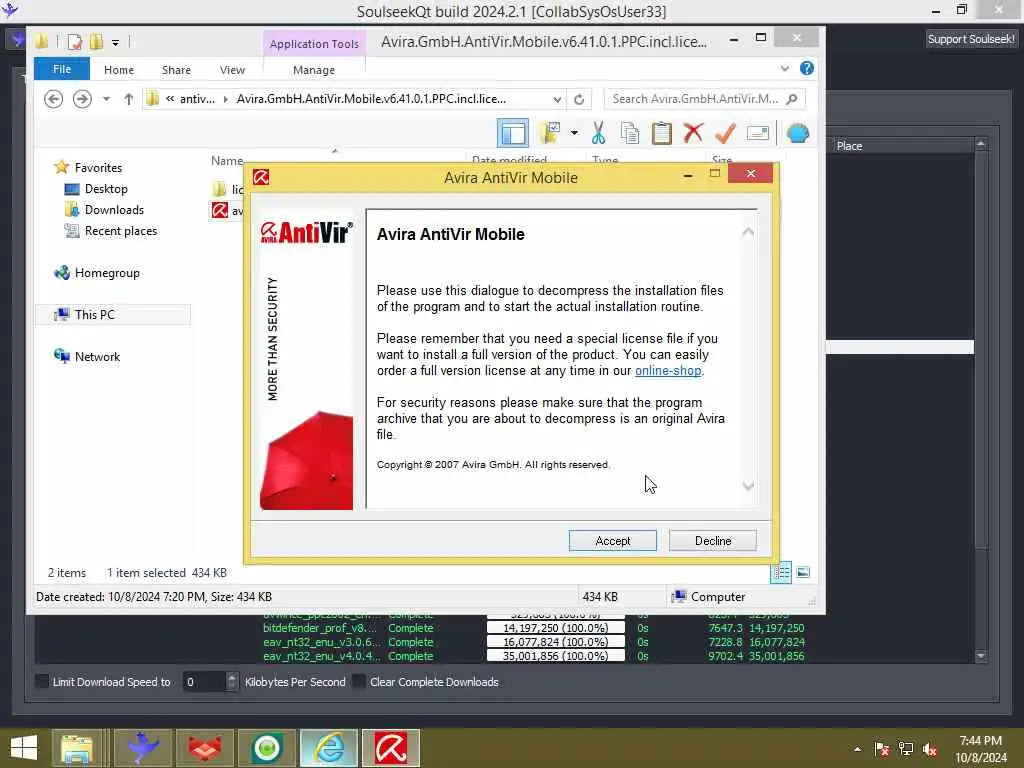The image size is (1024, 768).
Task: Open the Manage ribbon tab
Action: click(314, 70)
